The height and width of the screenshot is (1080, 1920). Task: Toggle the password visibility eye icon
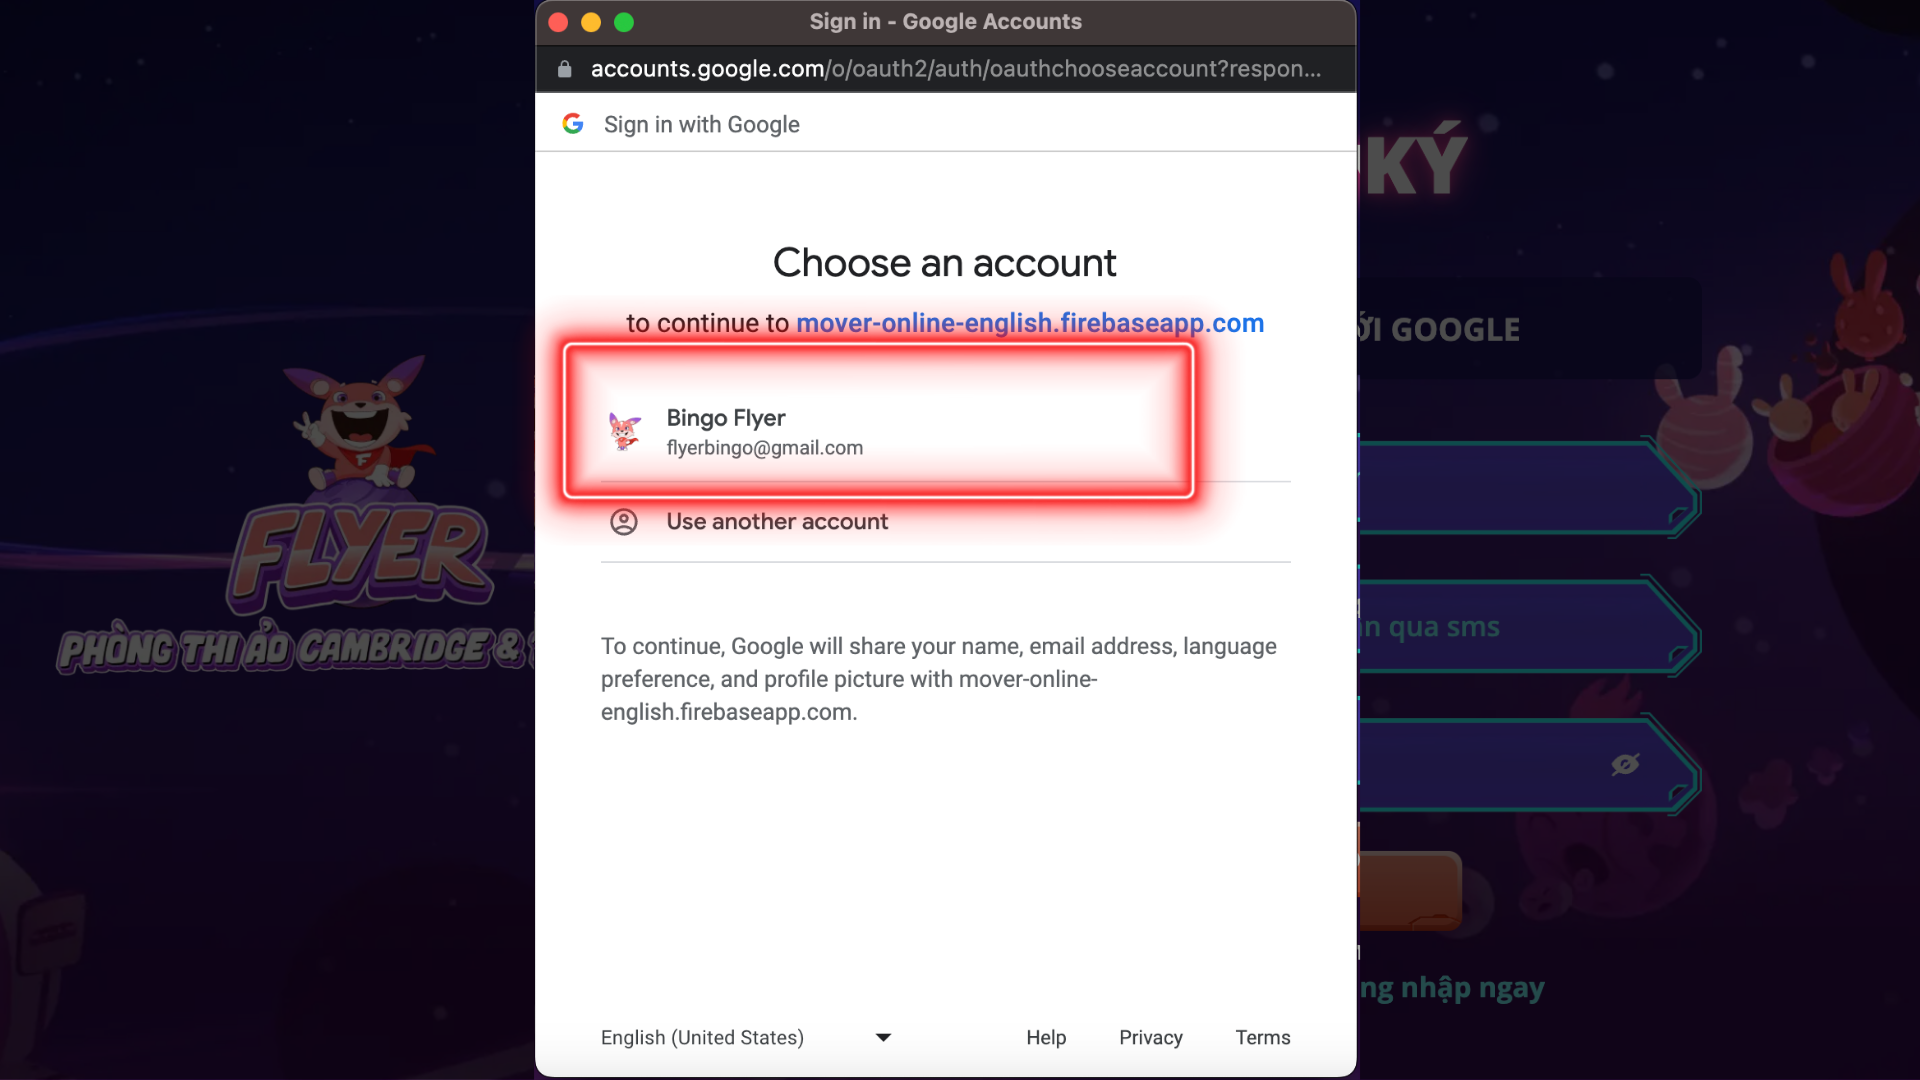point(1625,765)
